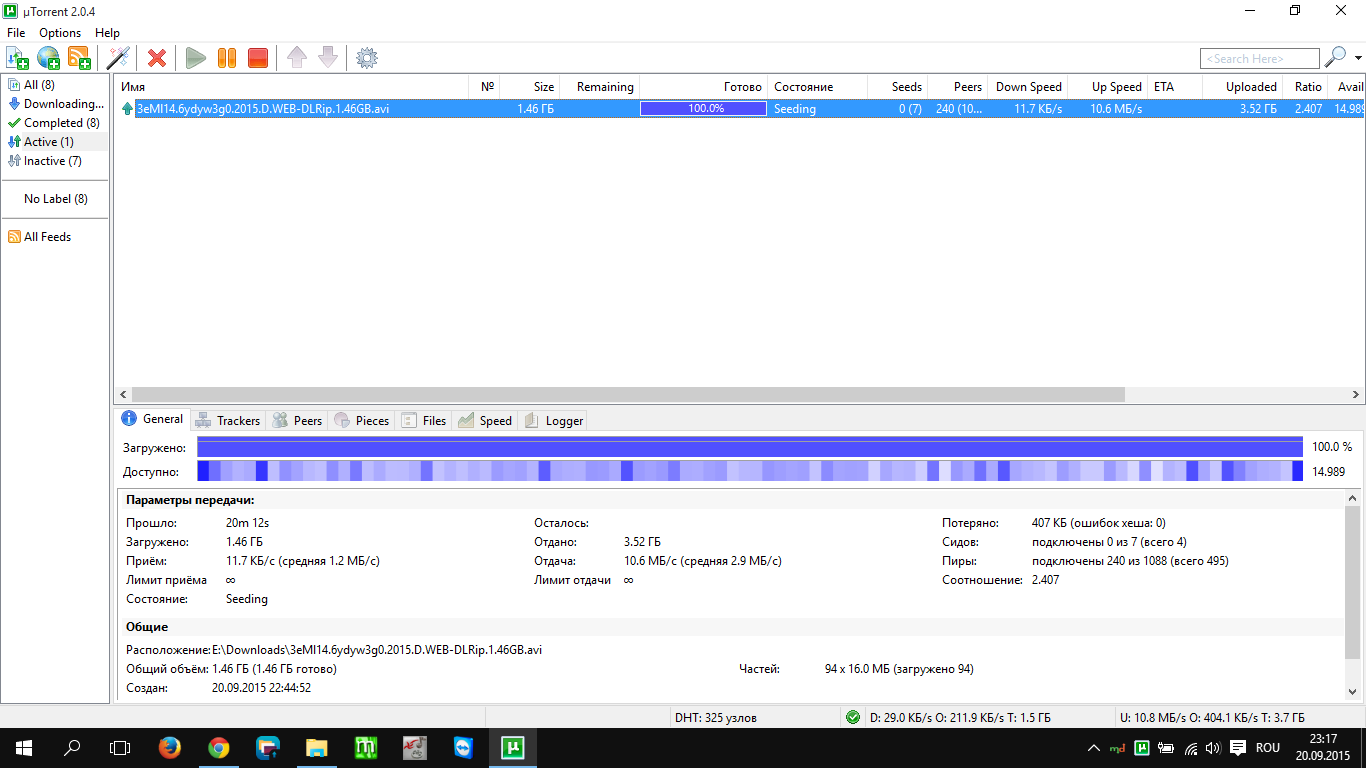Click the Move Down Queue arrow

[x=328, y=58]
